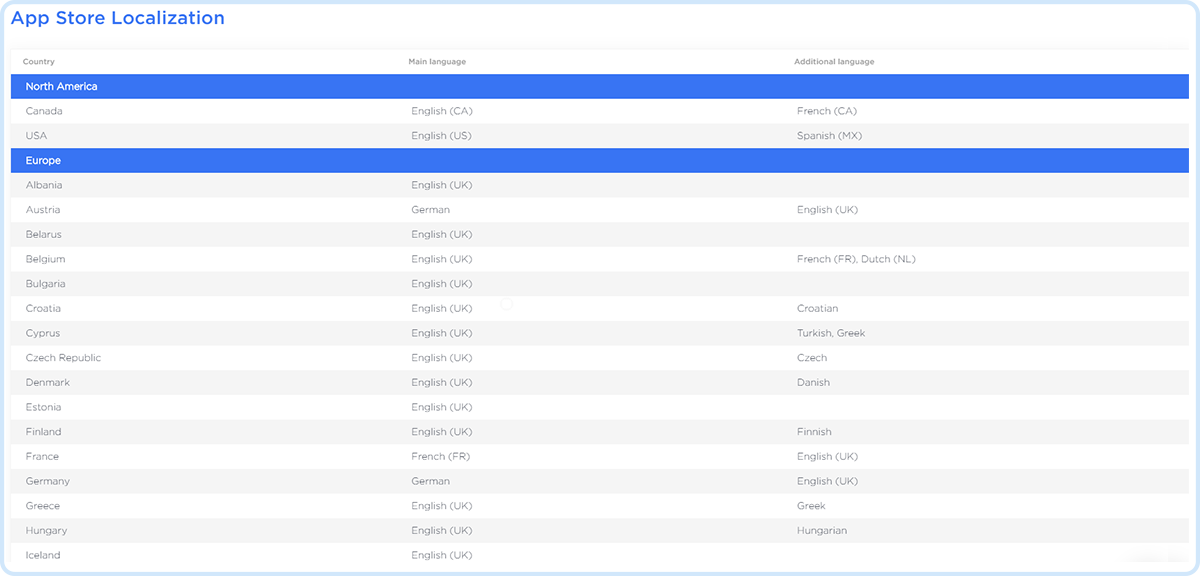Collapse the Europe group row
The image size is (1200, 576).
pyautogui.click(x=43, y=161)
